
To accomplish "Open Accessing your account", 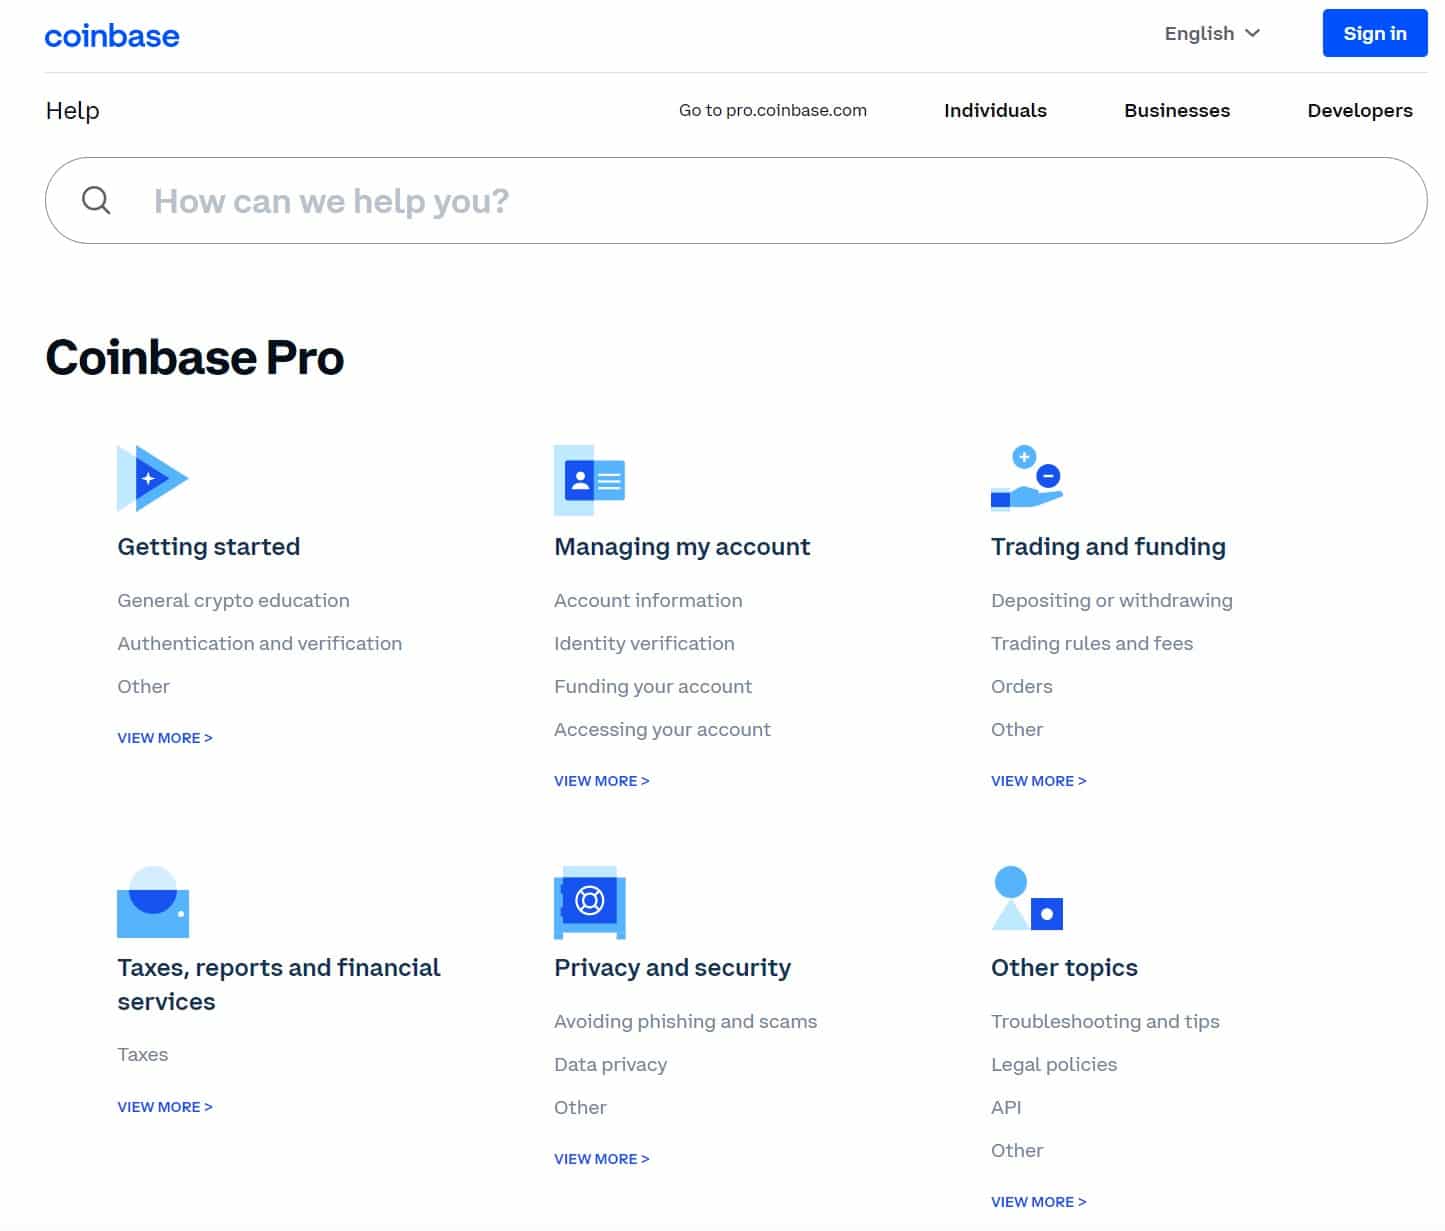I will [662, 729].
